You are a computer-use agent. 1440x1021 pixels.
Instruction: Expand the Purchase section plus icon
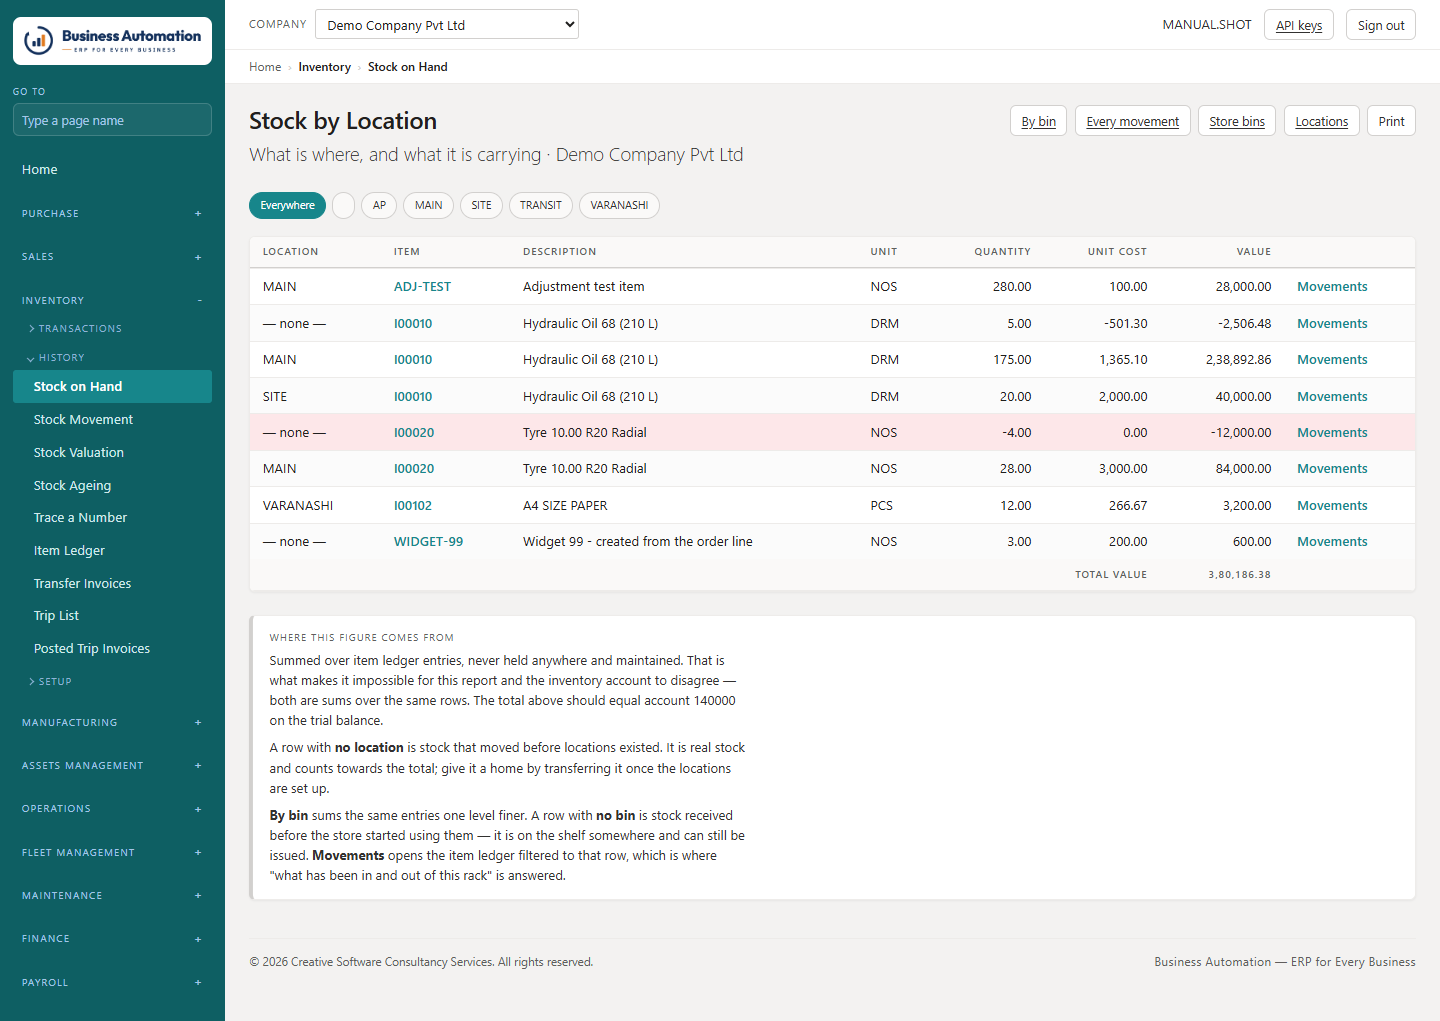(x=198, y=214)
